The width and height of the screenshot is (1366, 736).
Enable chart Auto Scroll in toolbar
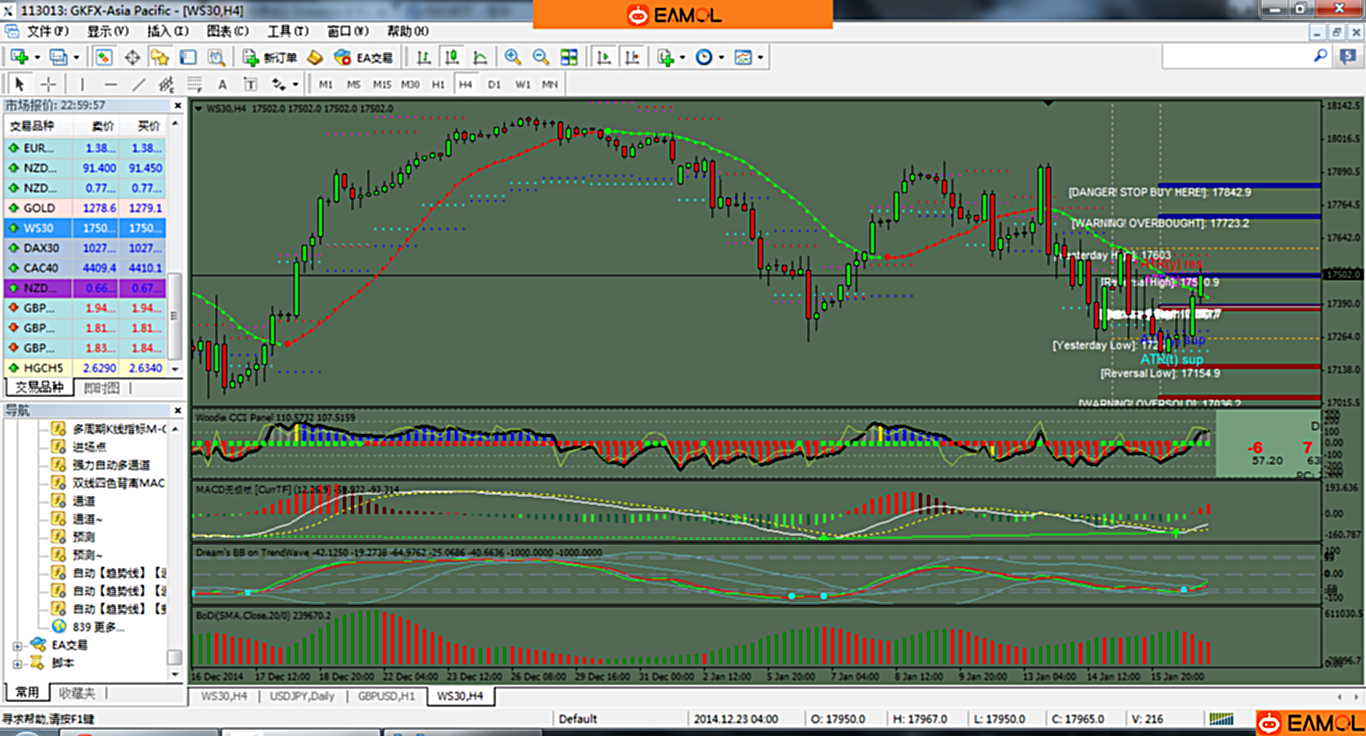603,58
